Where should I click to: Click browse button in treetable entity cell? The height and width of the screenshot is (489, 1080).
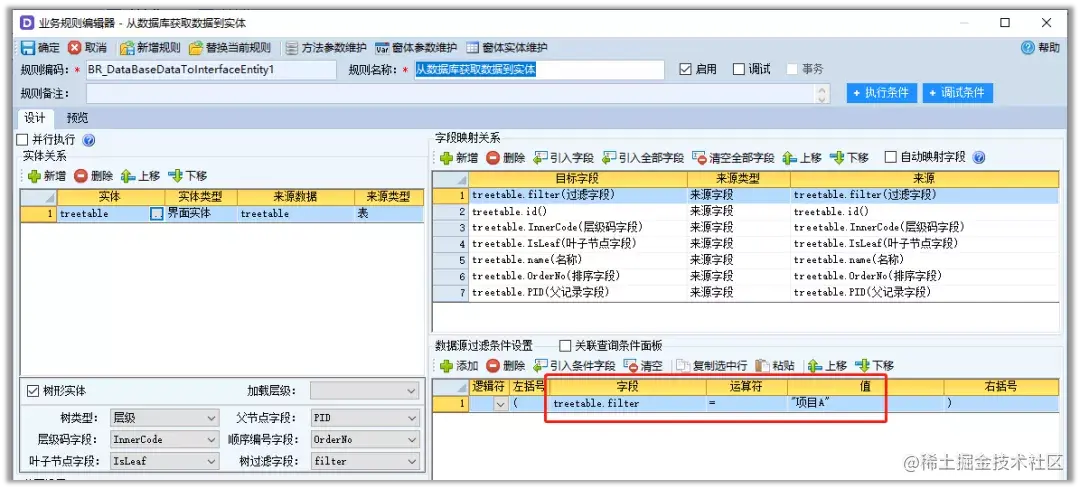click(x=156, y=214)
